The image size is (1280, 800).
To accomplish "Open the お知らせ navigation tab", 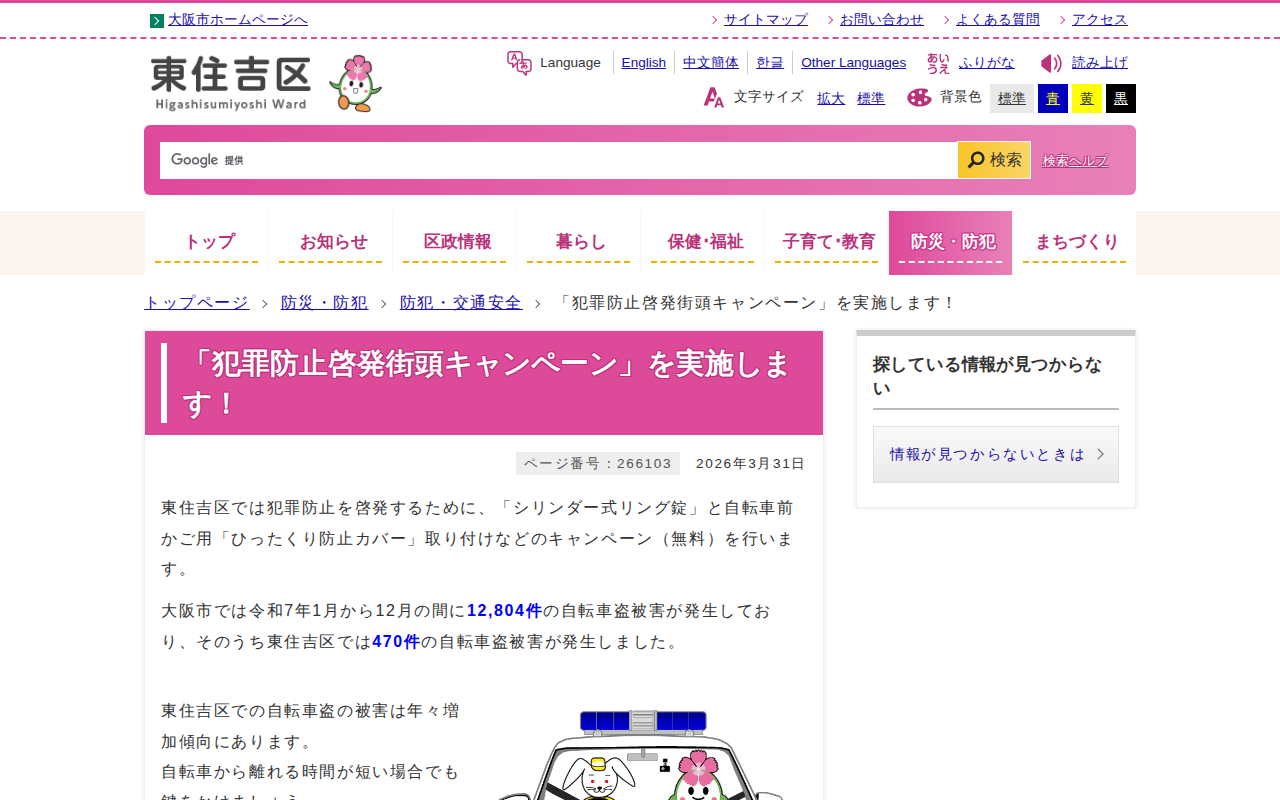I will point(331,243).
